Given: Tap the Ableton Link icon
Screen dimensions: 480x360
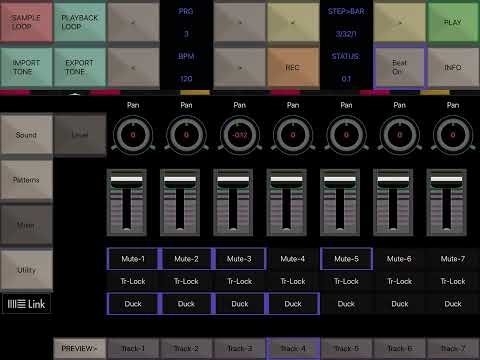Looking at the screenshot, I should (x=26, y=304).
